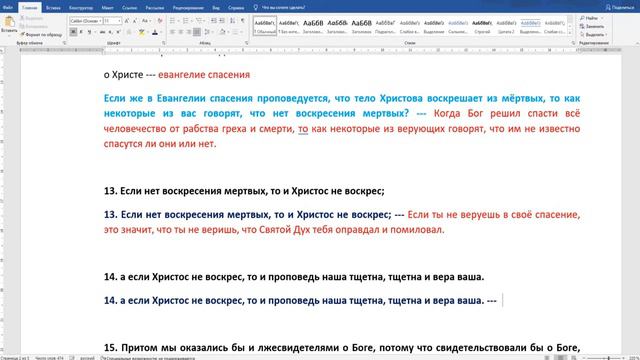This screenshot has width=640, height=360.
Task: Toggle Underline (Ч) formatting
Action: click(89, 32)
